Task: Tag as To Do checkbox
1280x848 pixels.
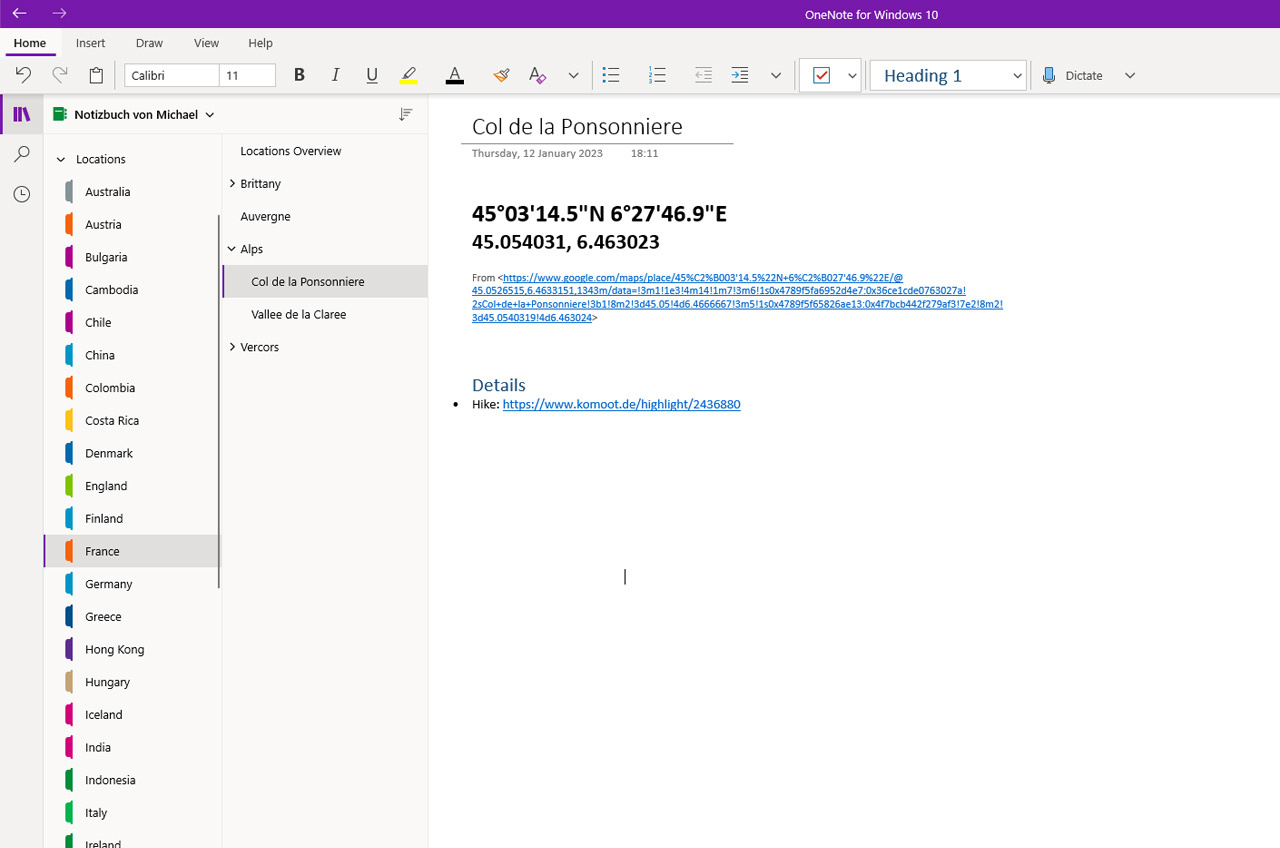Action: tap(822, 75)
